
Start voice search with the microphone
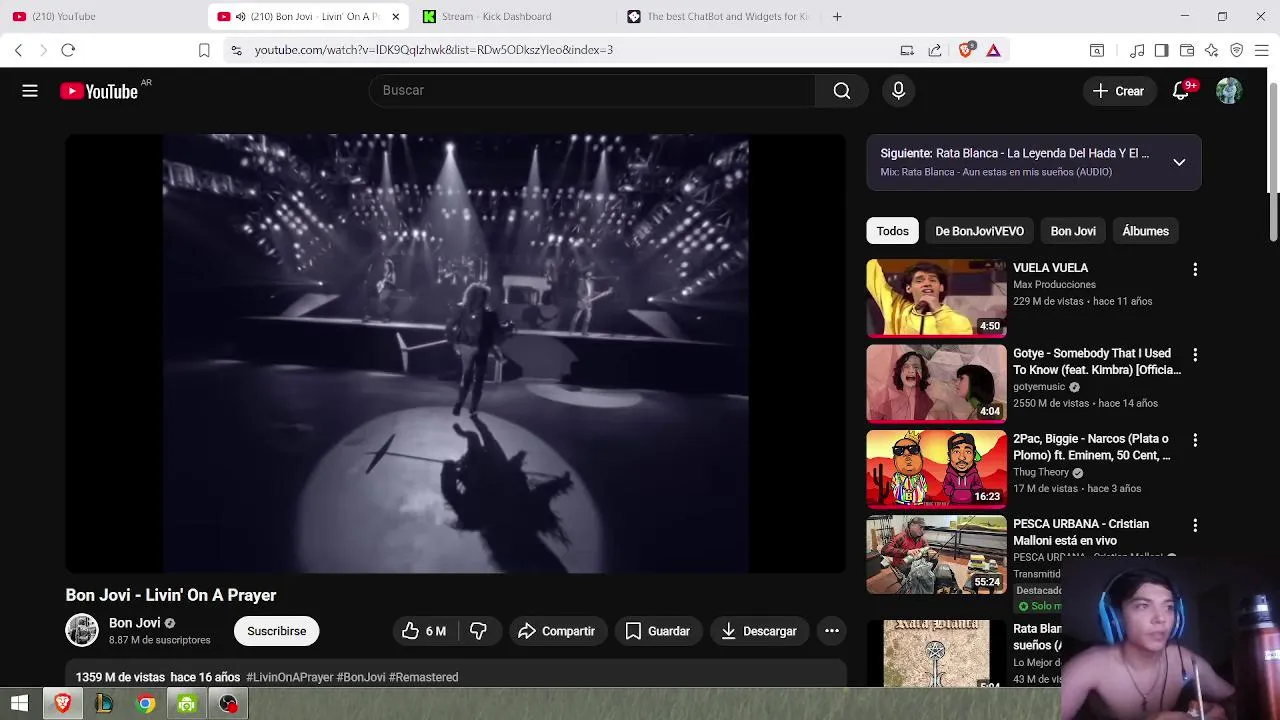[898, 91]
